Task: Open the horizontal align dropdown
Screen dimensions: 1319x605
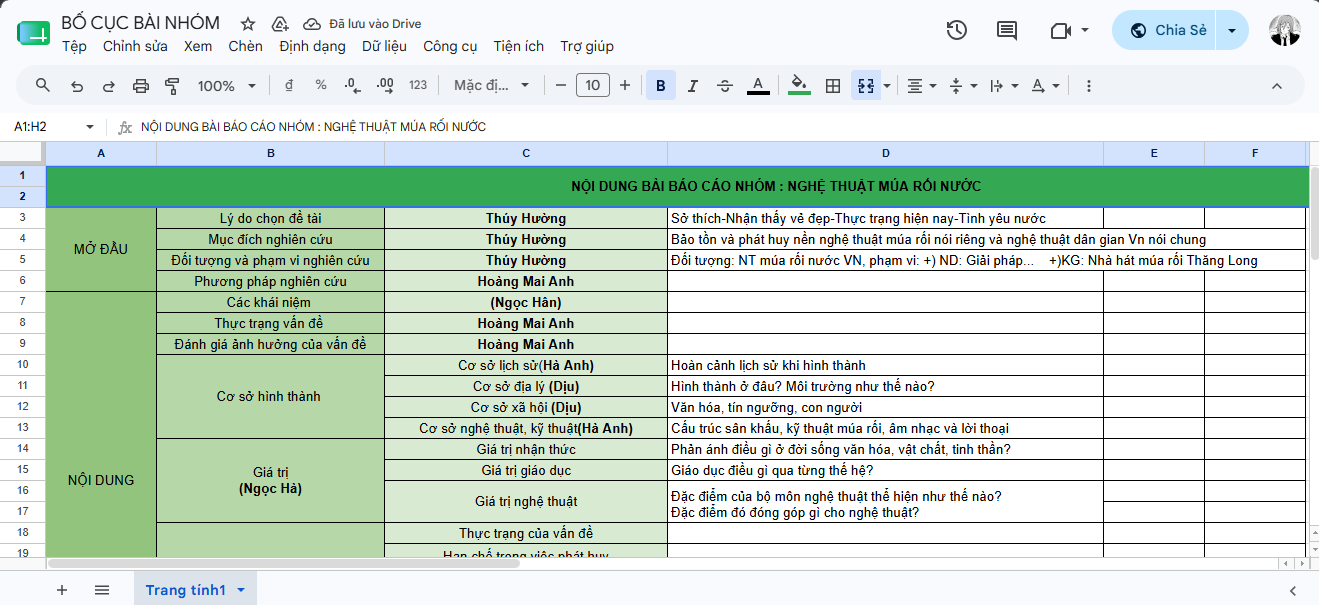Action: click(921, 86)
